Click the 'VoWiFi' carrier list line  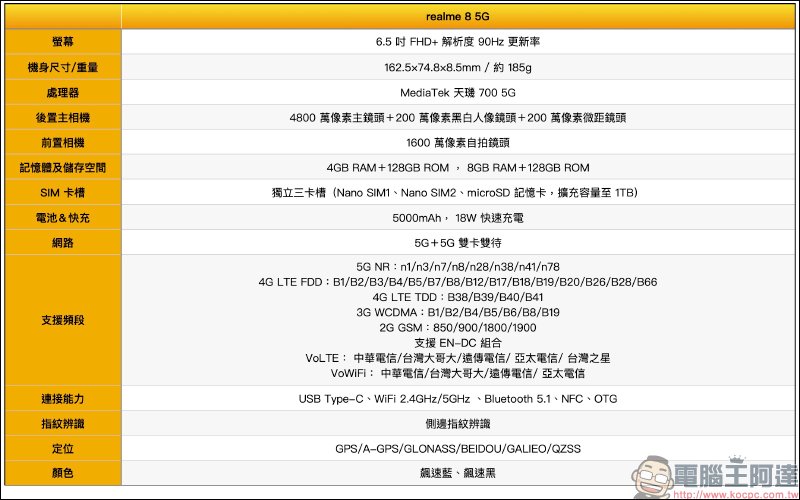[458, 373]
